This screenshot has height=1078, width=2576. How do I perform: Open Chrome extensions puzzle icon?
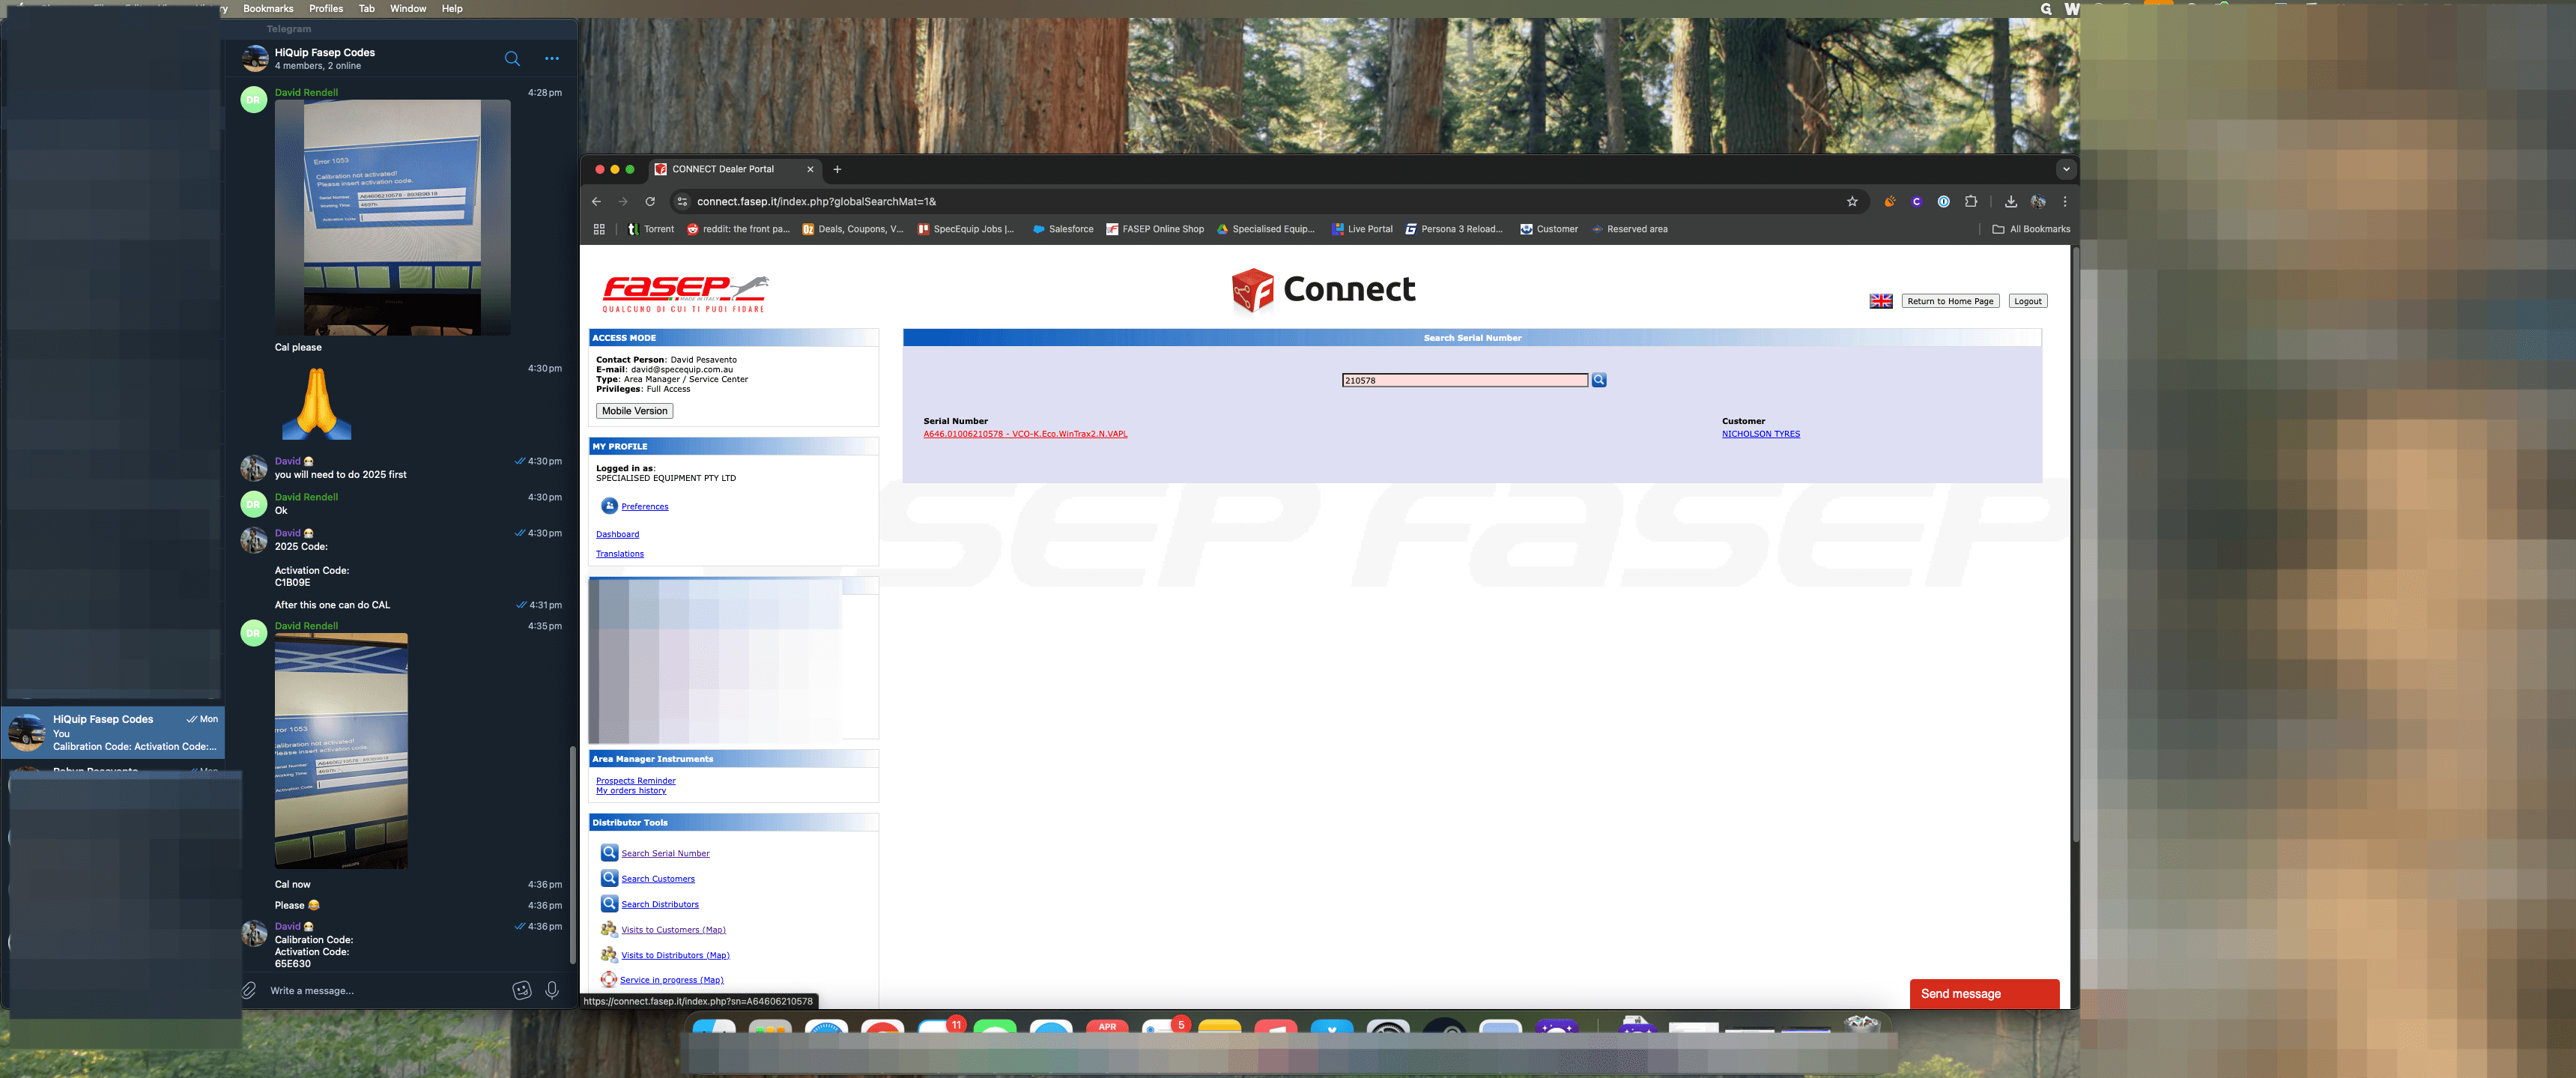1970,201
